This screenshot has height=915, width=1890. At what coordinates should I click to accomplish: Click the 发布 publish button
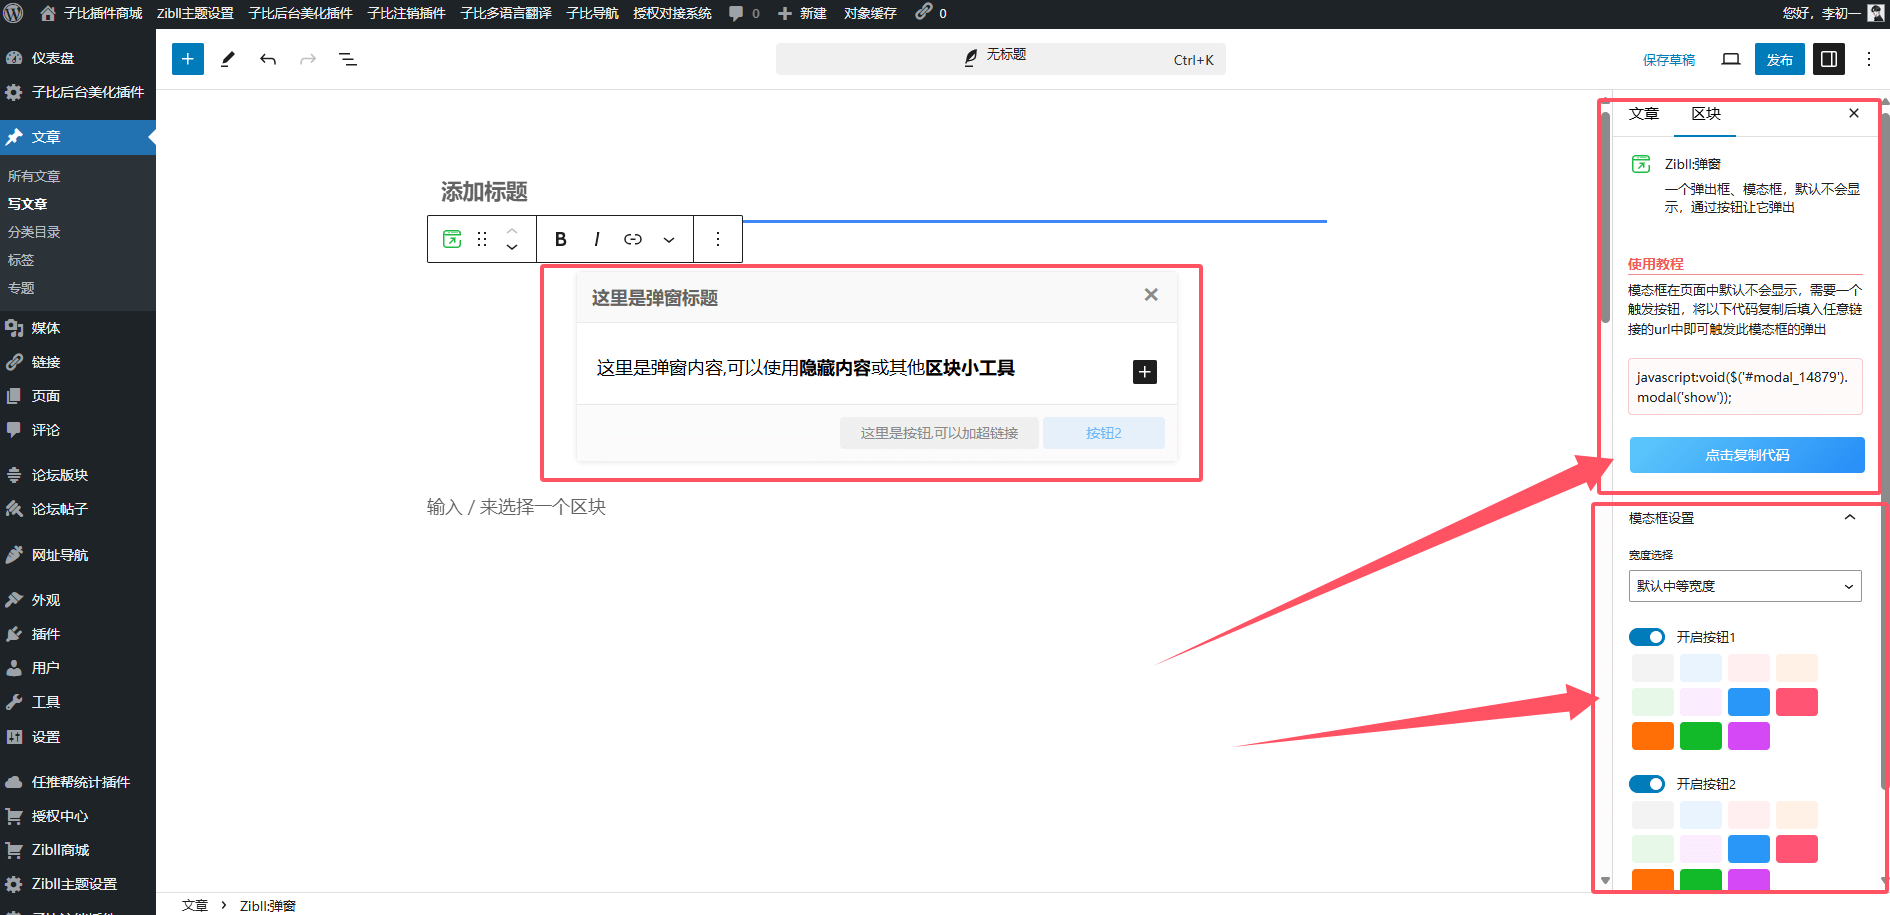1779,59
